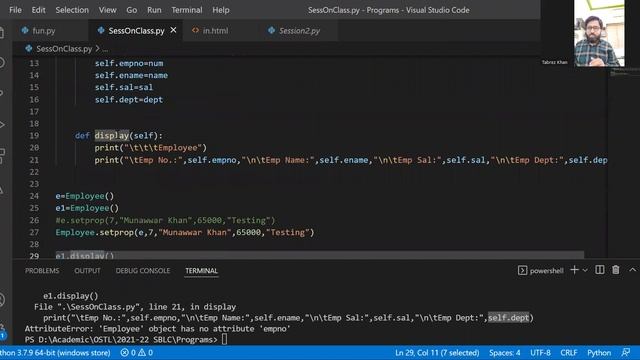
Task: Click the Ln 29, Col 11 cursor position
Action: coord(437,353)
